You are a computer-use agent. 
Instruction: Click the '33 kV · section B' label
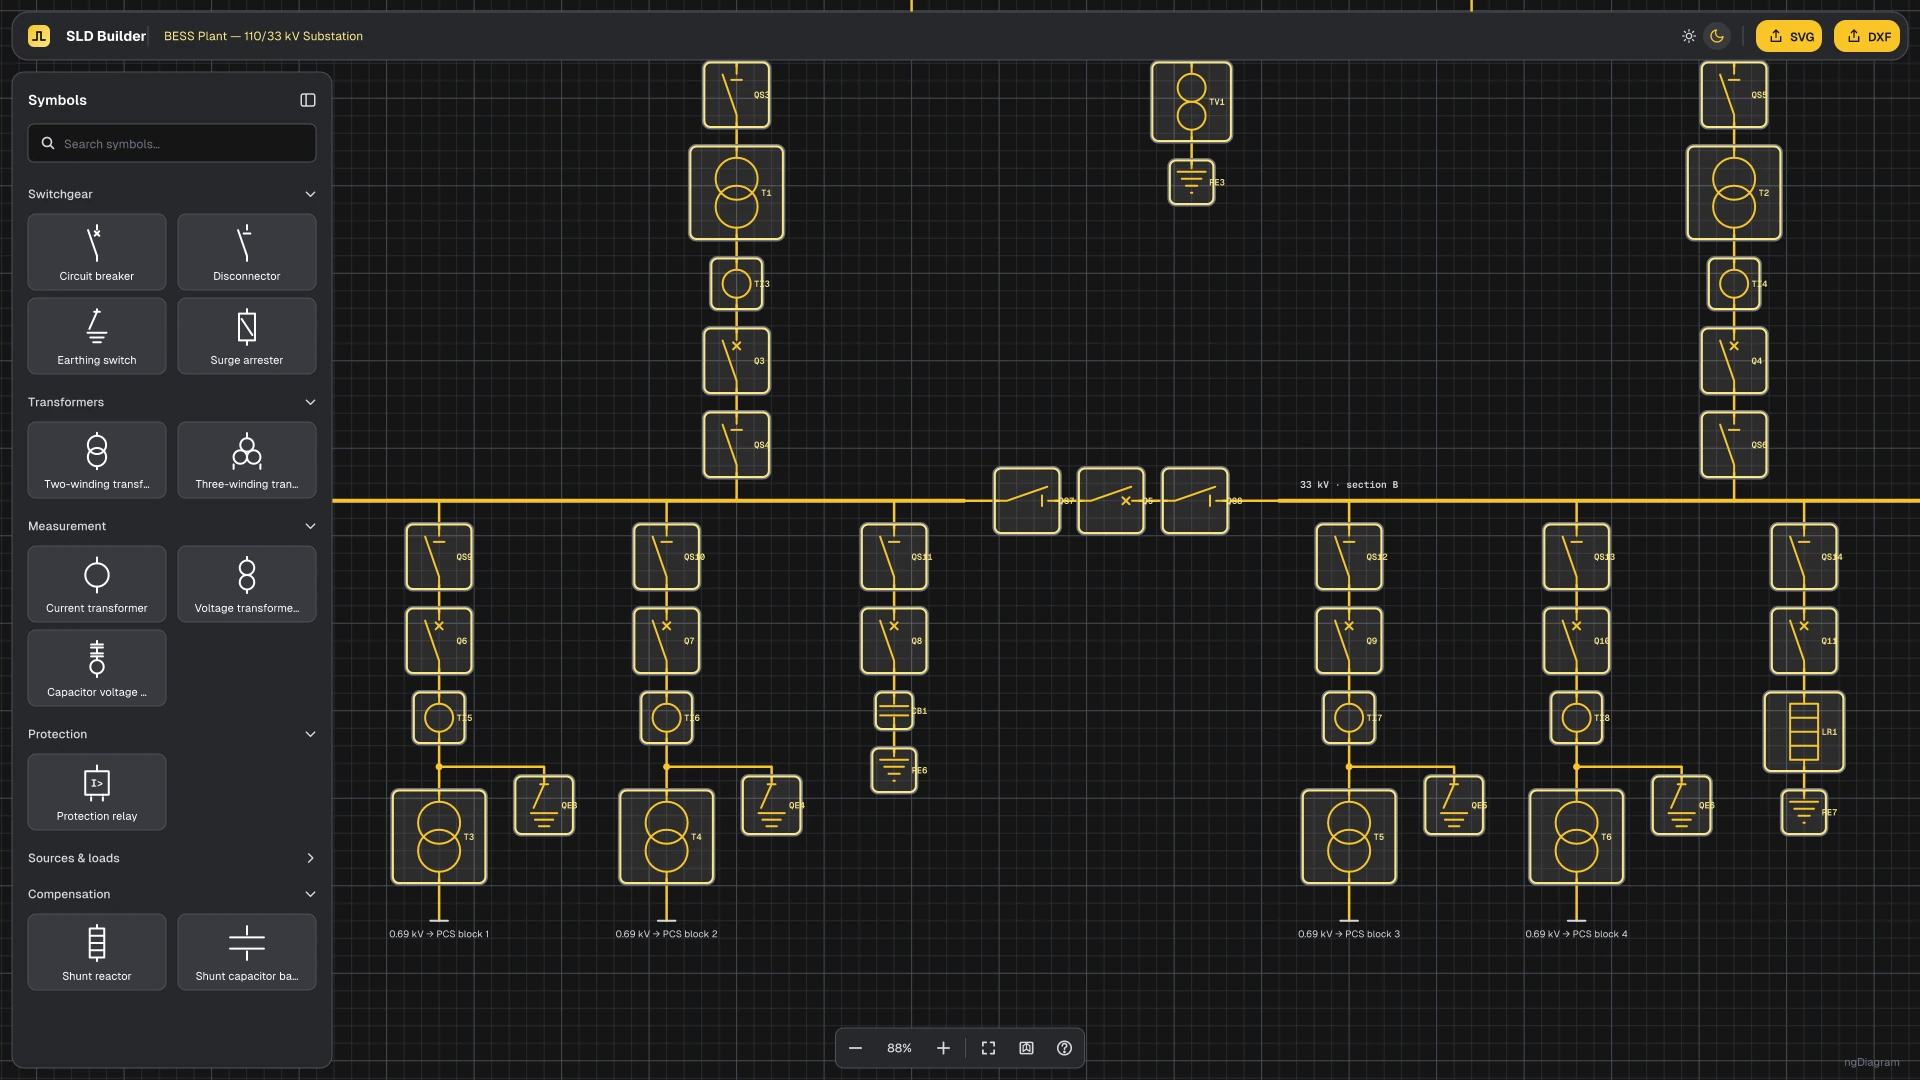1349,485
